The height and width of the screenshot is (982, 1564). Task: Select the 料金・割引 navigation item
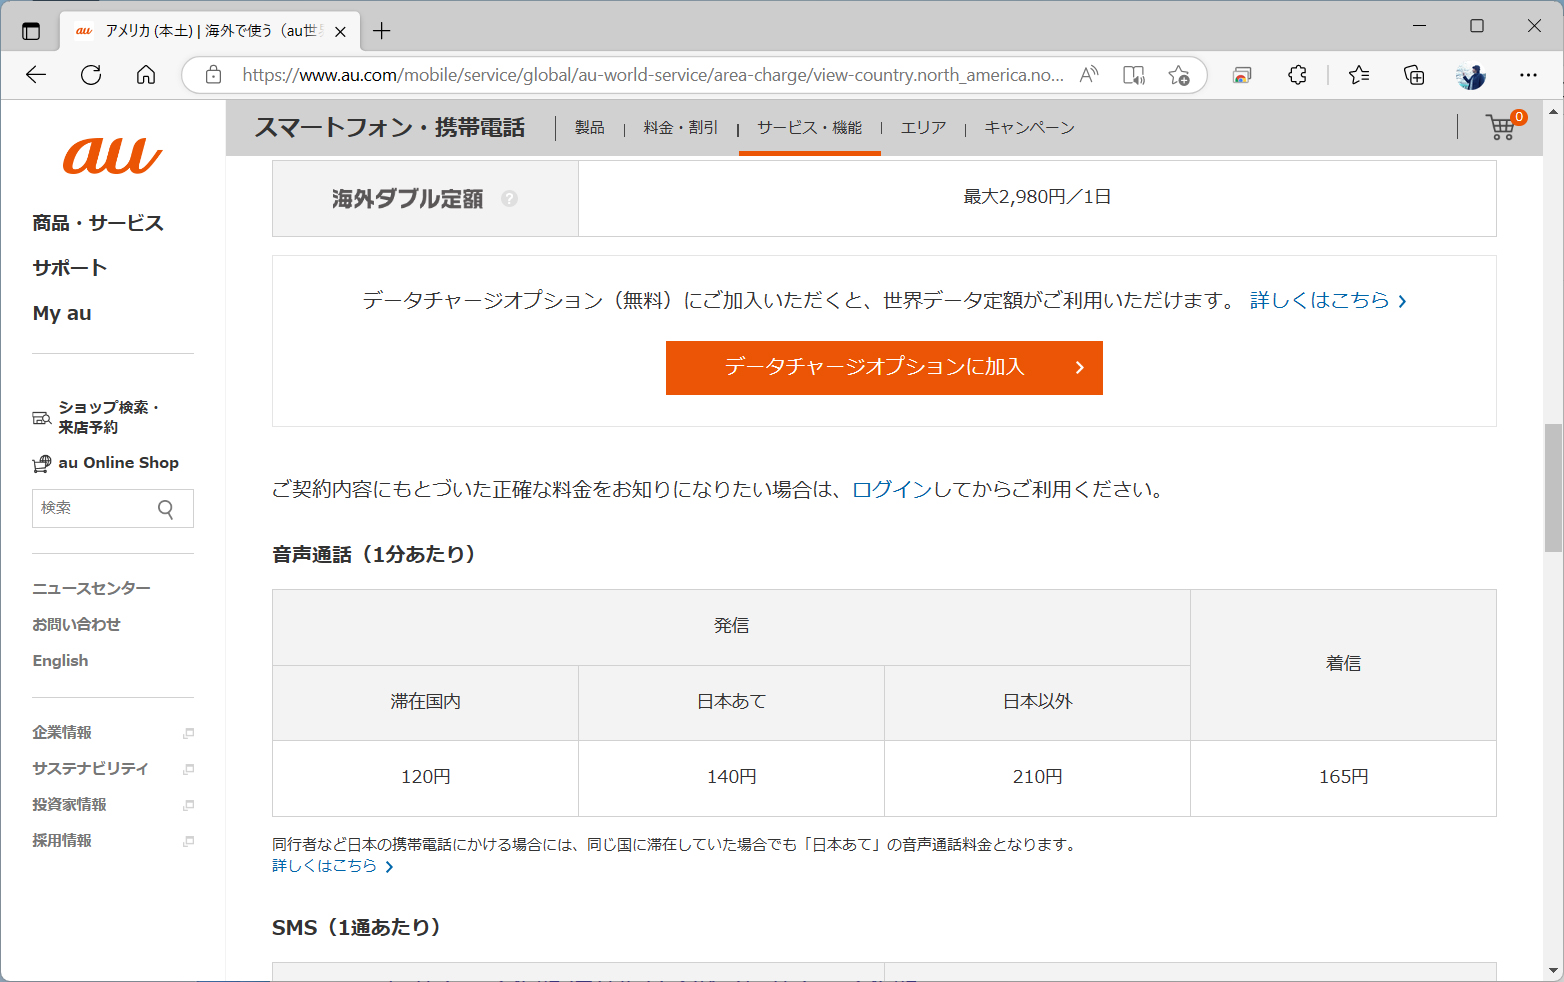[680, 127]
